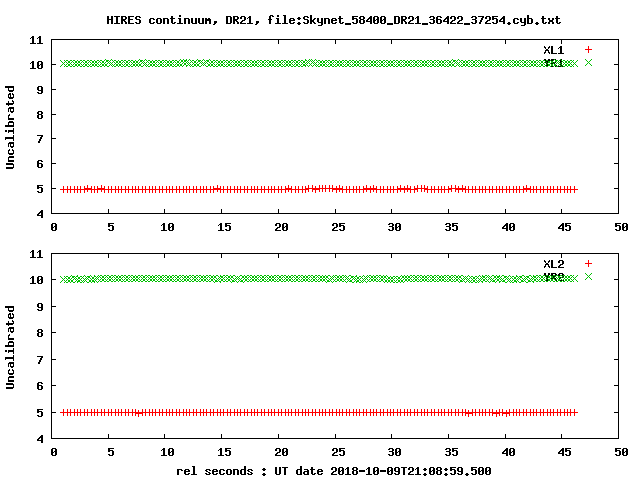
Task: Click the red plus marker beside XL2
Action: click(588, 264)
